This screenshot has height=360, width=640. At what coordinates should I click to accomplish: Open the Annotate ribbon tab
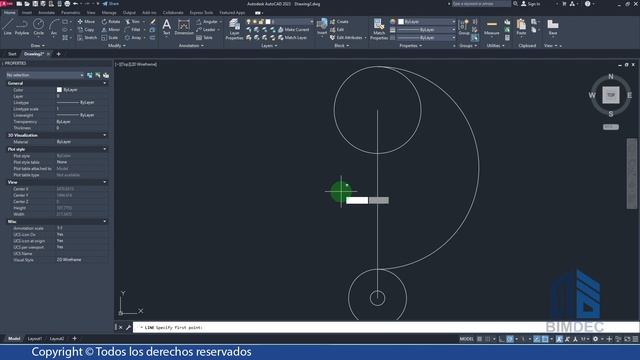click(x=47, y=13)
